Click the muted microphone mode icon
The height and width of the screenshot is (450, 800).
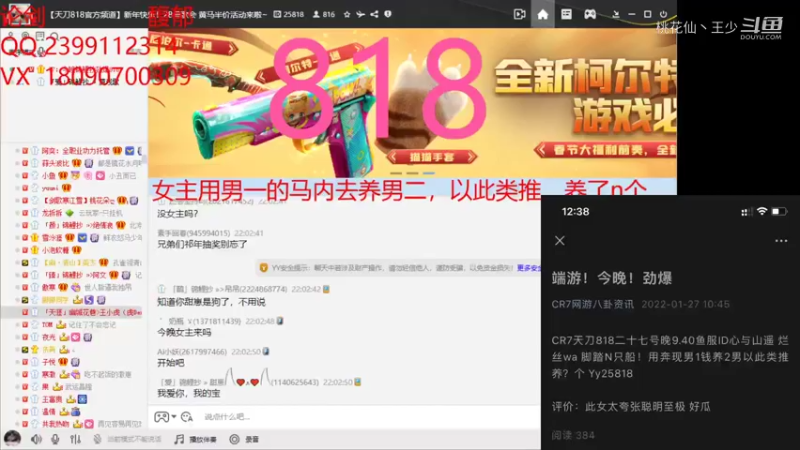pyautogui.click(x=97, y=439)
